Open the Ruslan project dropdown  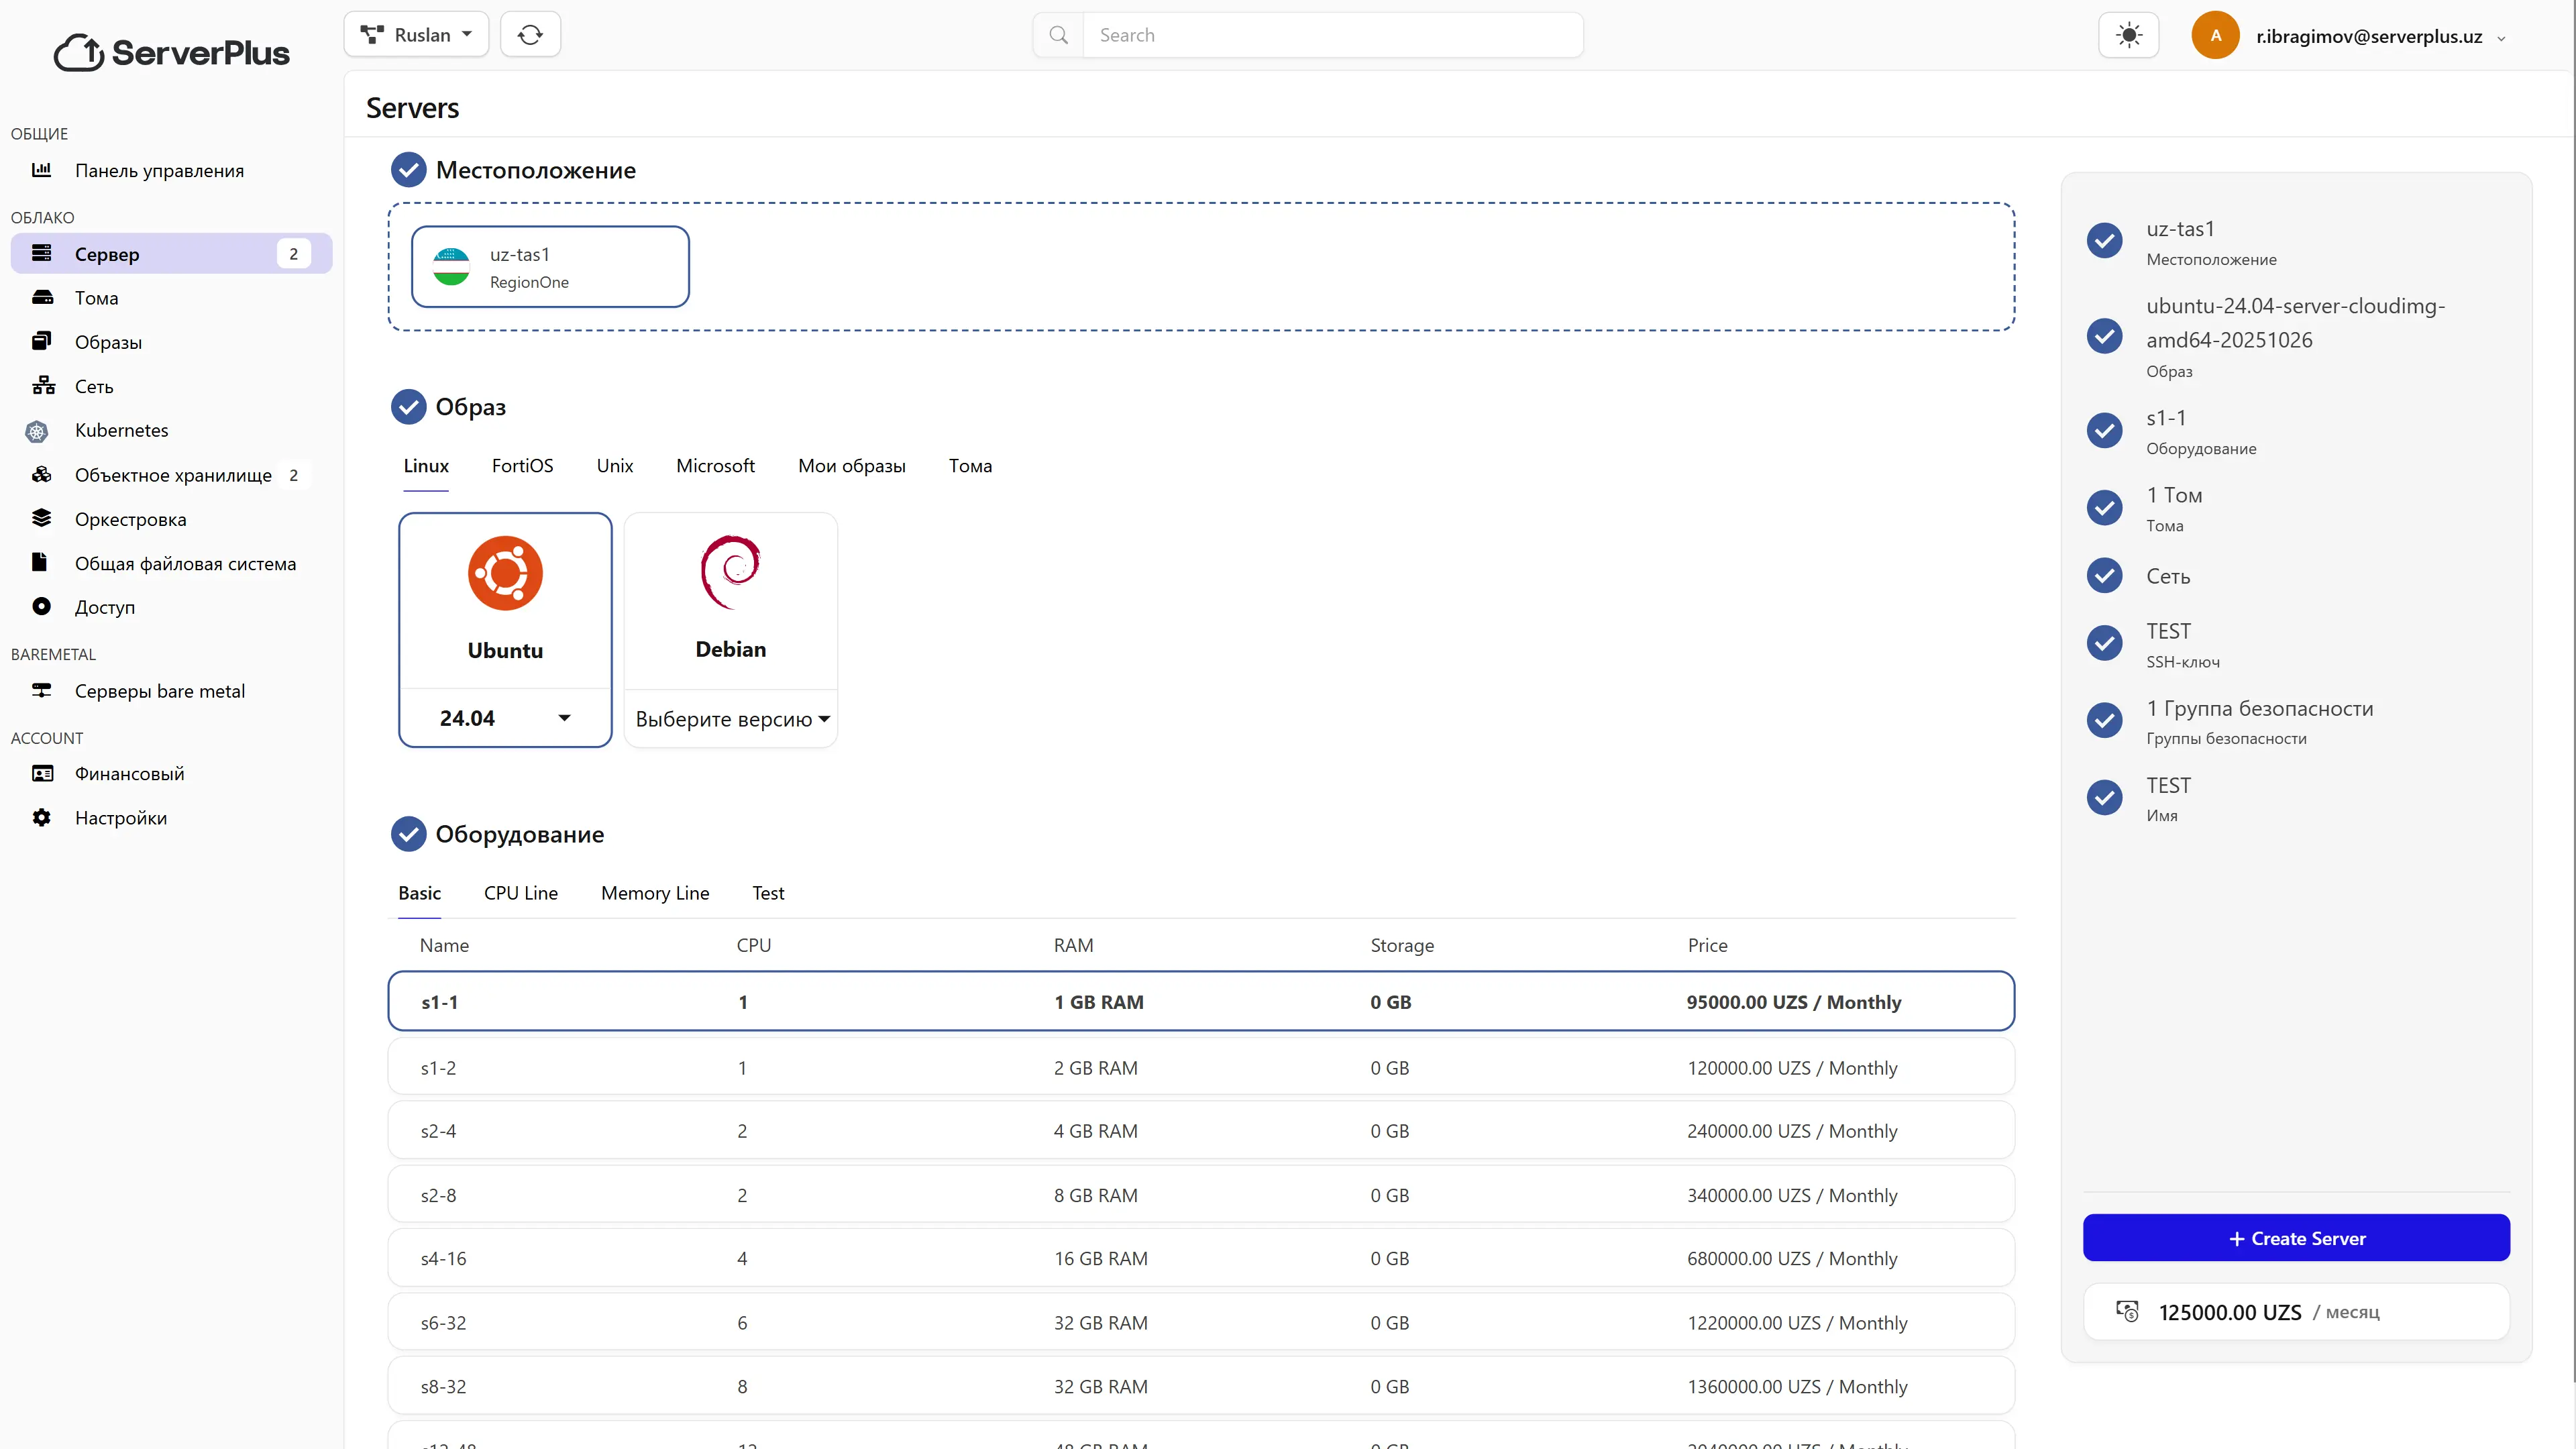(x=416, y=35)
